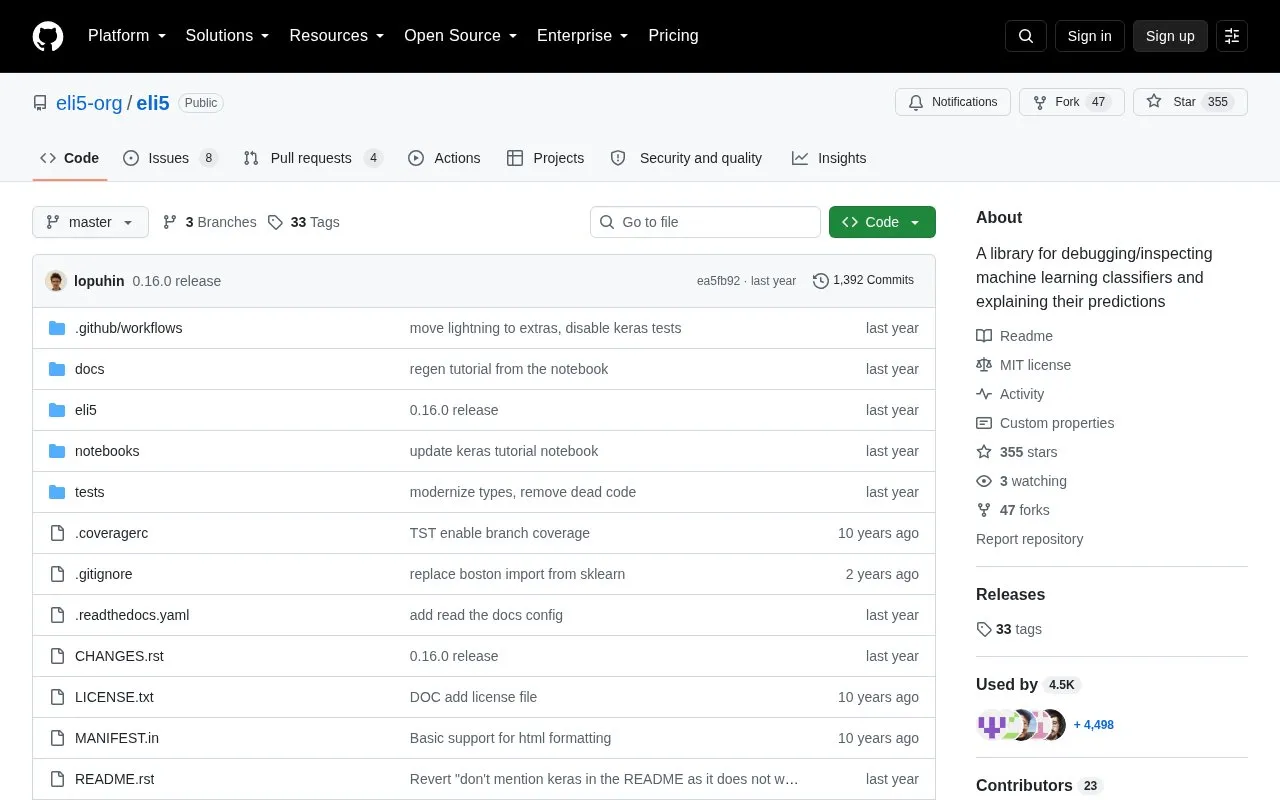
Task: Open the master branch selector dropdown
Action: (x=90, y=222)
